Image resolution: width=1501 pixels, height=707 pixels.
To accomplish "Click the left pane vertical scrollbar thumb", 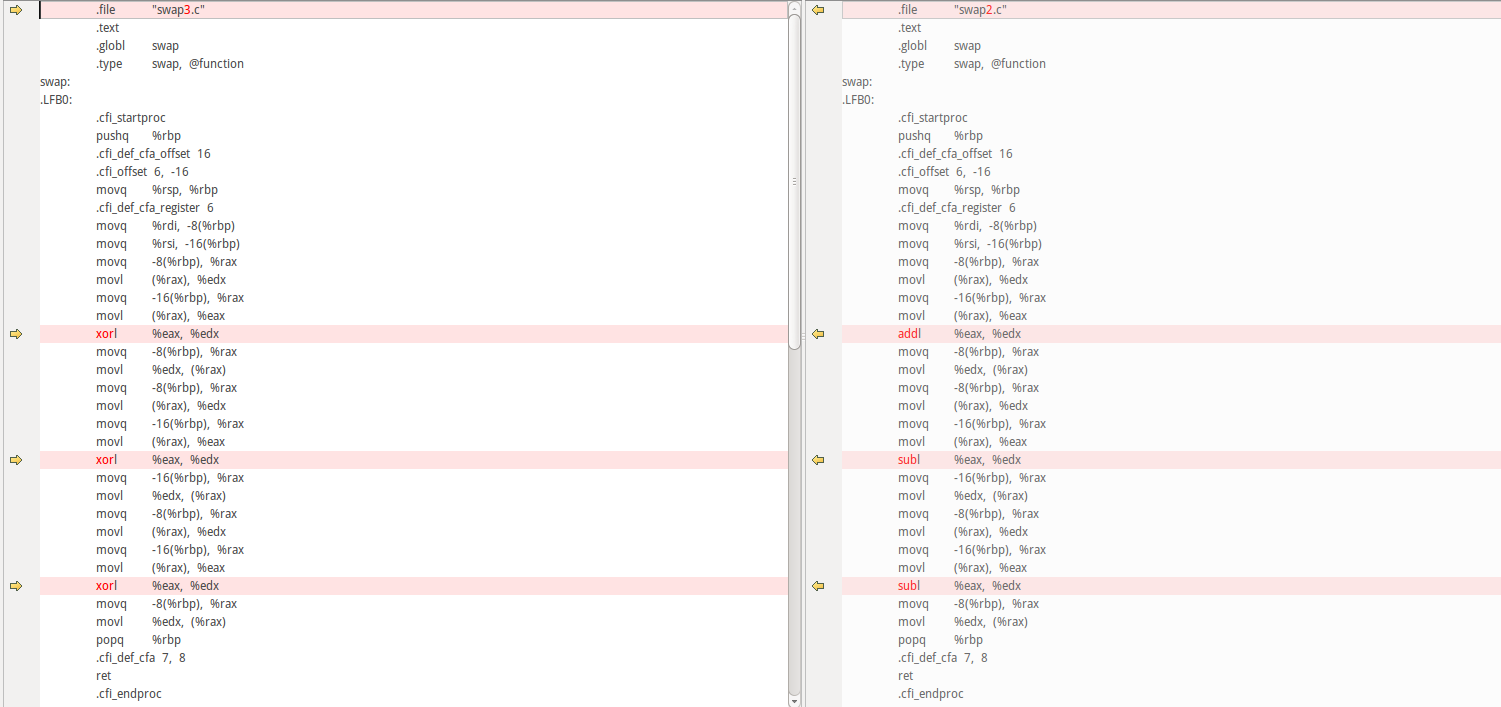I will tap(794, 180).
